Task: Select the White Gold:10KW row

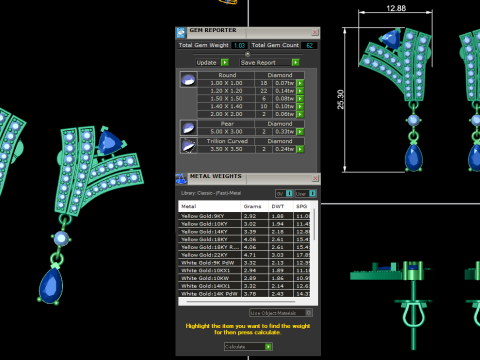Action: point(244,278)
